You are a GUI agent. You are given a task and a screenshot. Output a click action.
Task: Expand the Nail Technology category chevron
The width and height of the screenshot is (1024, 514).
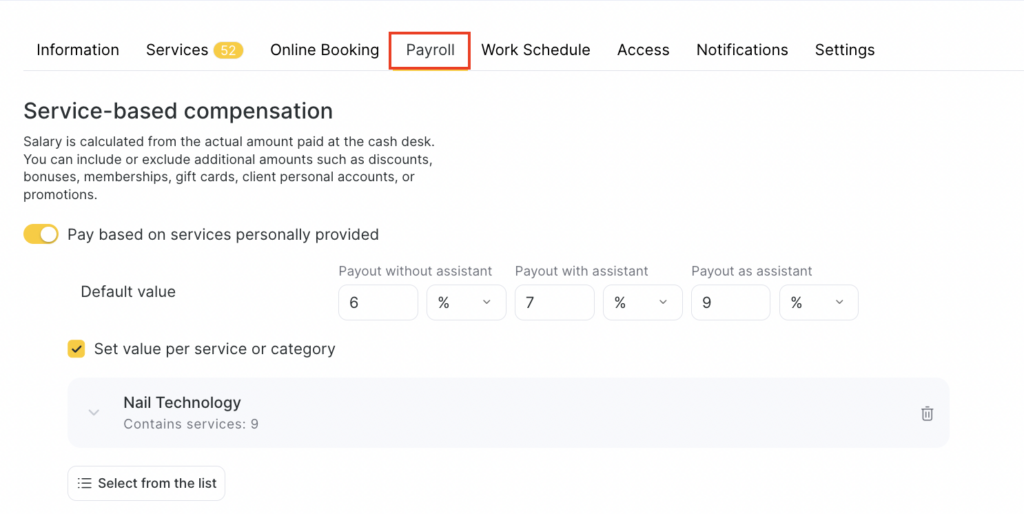click(x=94, y=412)
